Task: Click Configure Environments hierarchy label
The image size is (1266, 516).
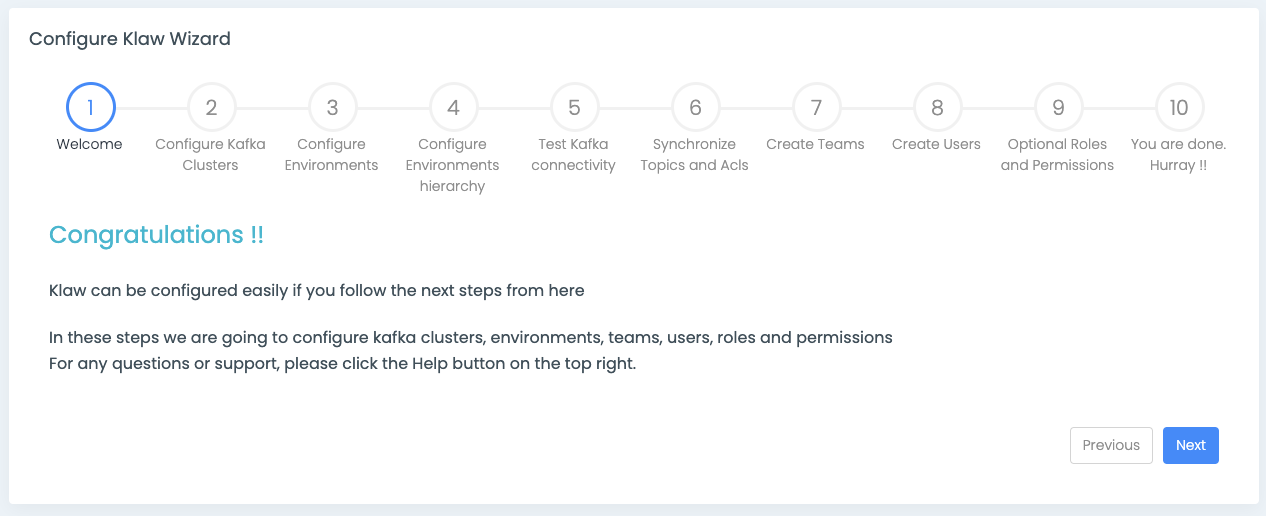Action: click(x=453, y=165)
